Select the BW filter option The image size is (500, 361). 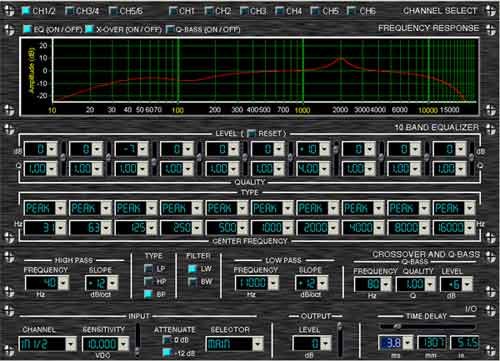pyautogui.click(x=192, y=282)
